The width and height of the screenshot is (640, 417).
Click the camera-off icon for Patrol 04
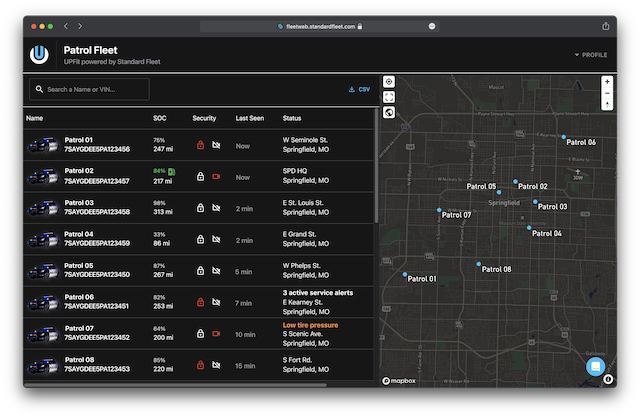click(x=216, y=239)
